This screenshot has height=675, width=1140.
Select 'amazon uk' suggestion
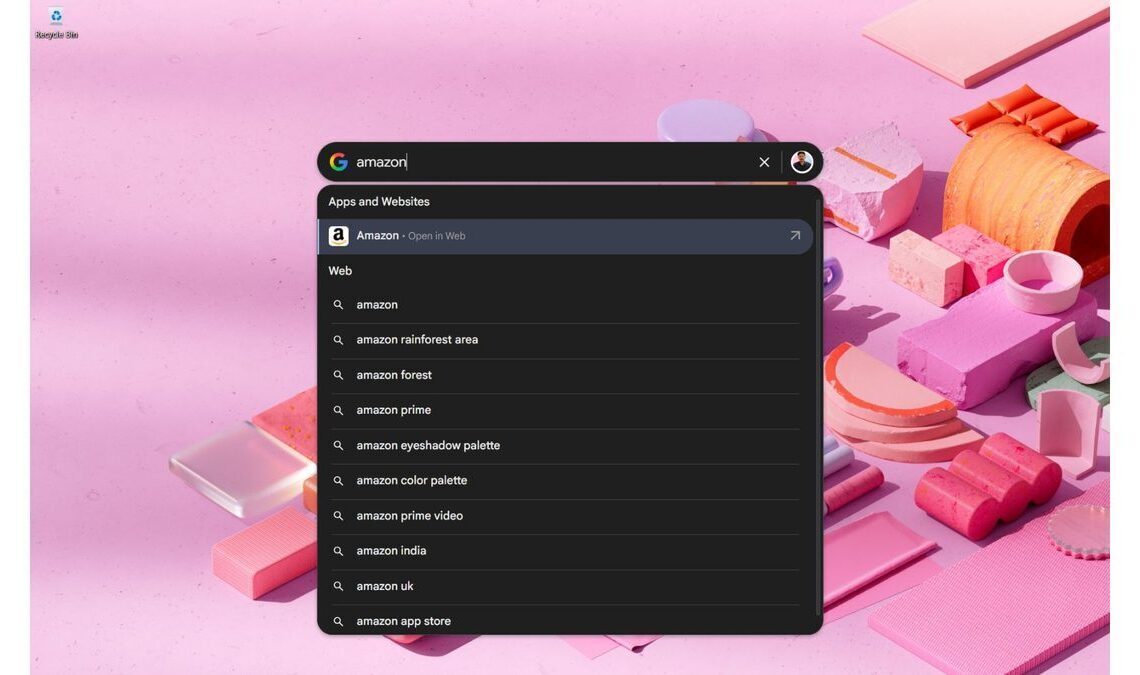(566, 586)
